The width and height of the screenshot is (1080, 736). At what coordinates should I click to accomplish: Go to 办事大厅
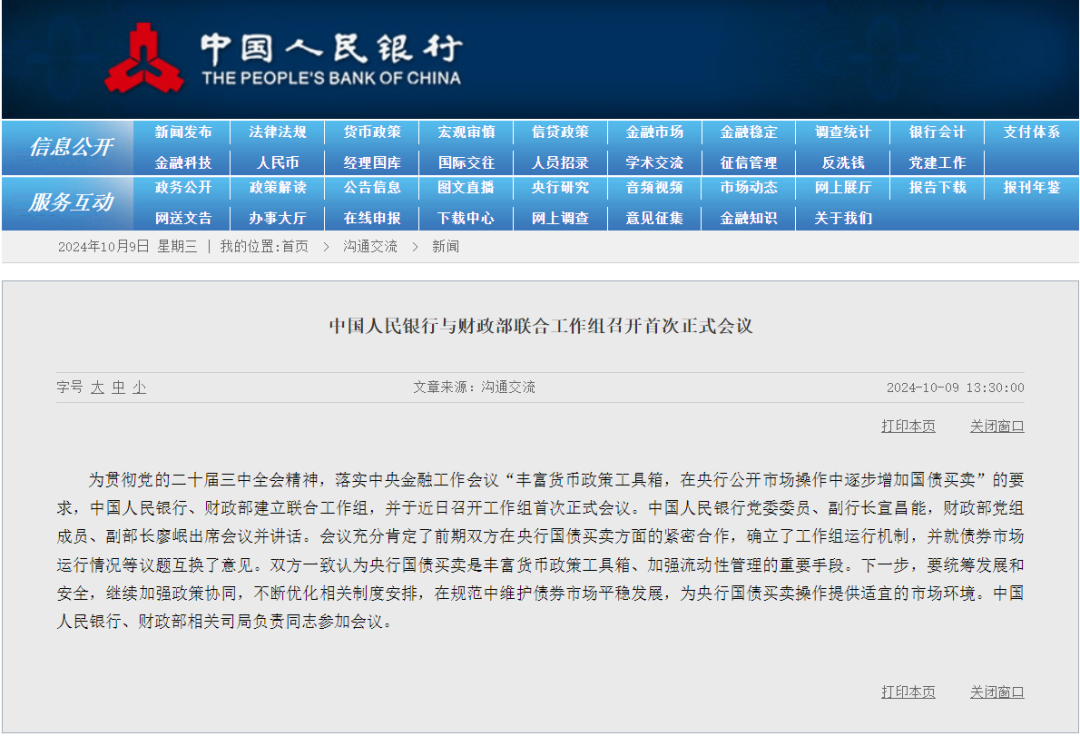click(x=278, y=218)
